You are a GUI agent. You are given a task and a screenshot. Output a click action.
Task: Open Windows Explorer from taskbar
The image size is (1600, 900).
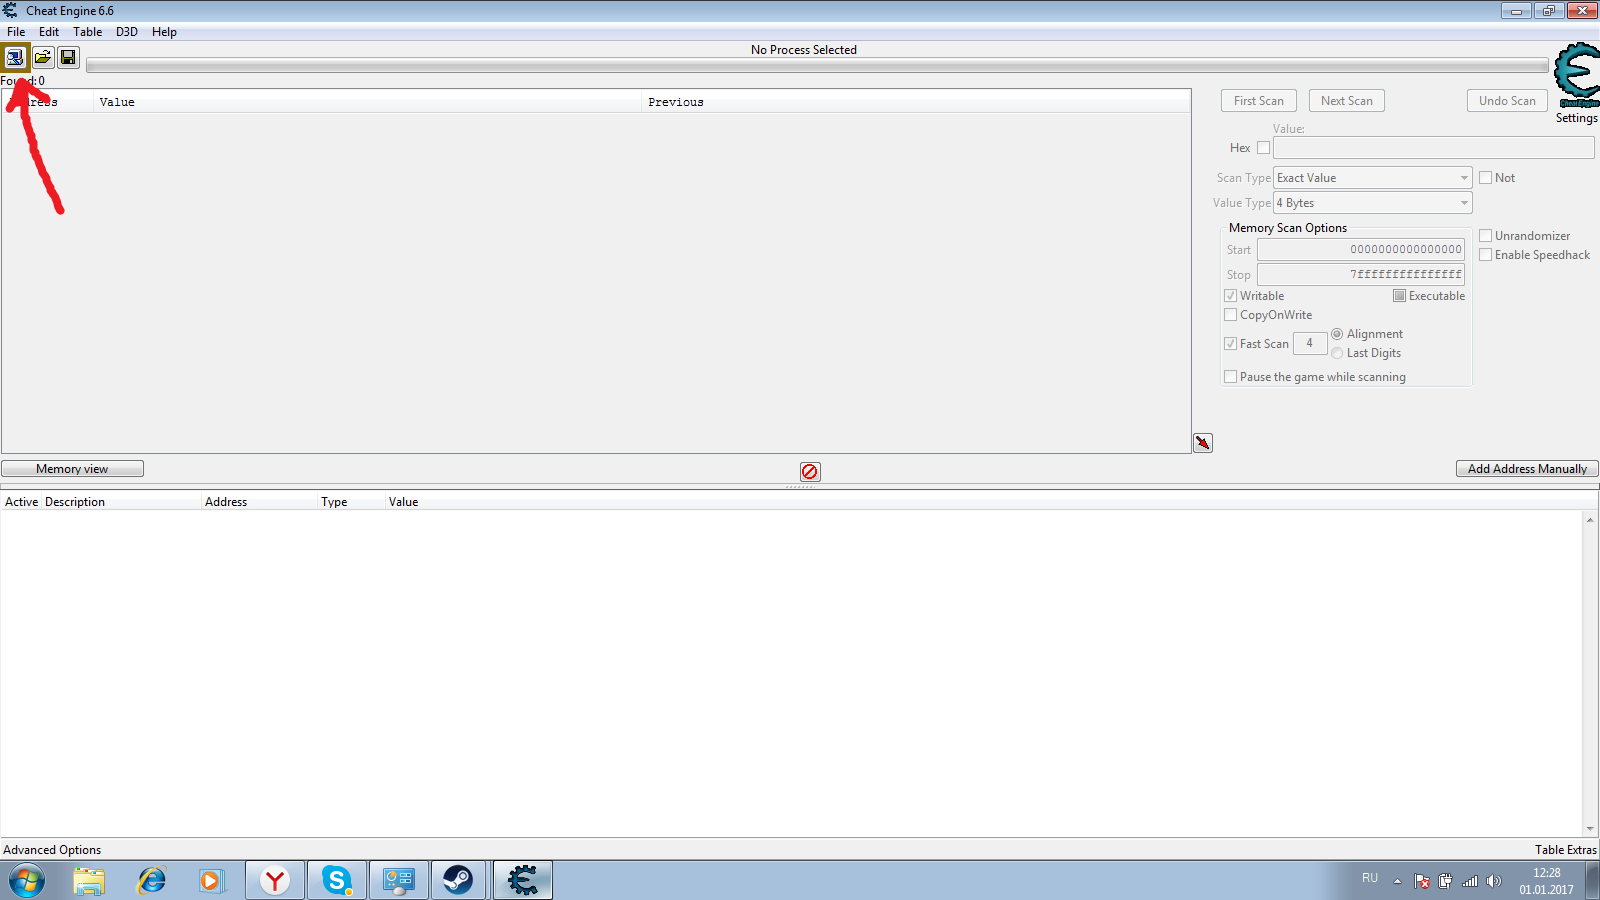(89, 881)
